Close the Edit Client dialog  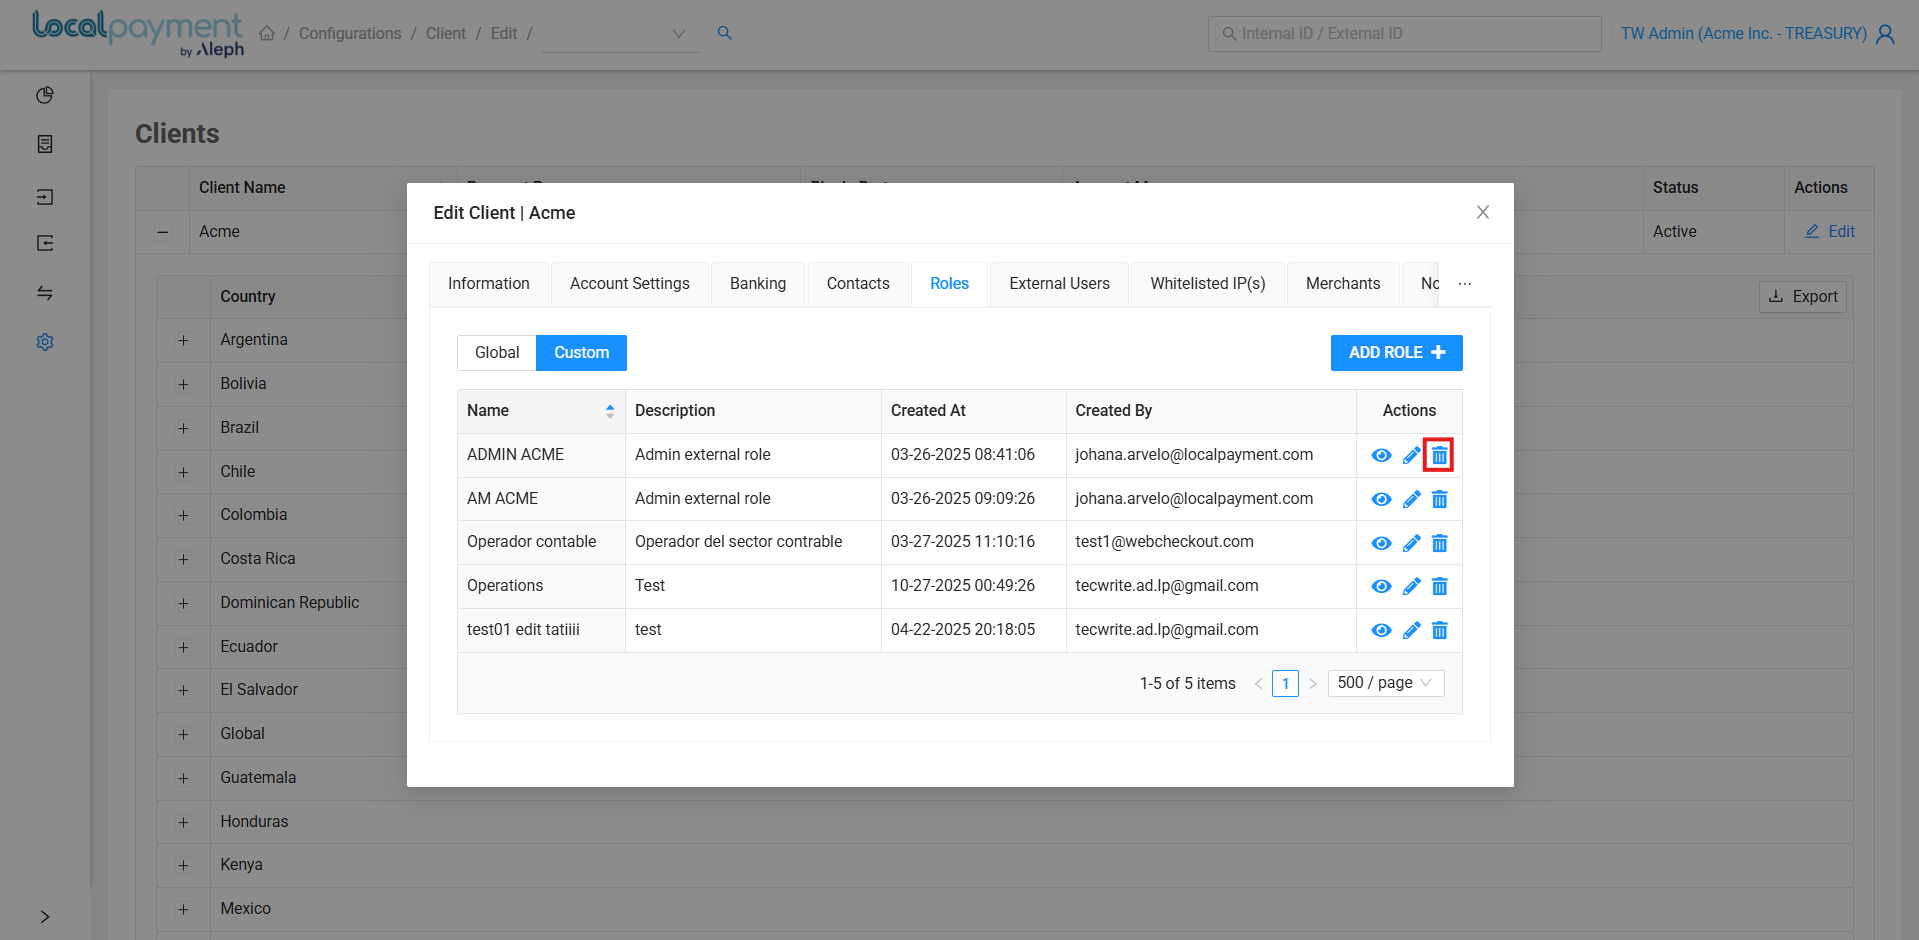pyautogui.click(x=1483, y=212)
